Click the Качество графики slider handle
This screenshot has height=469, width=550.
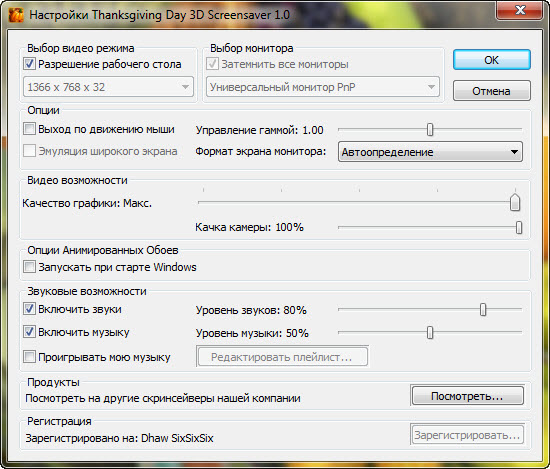(x=515, y=202)
